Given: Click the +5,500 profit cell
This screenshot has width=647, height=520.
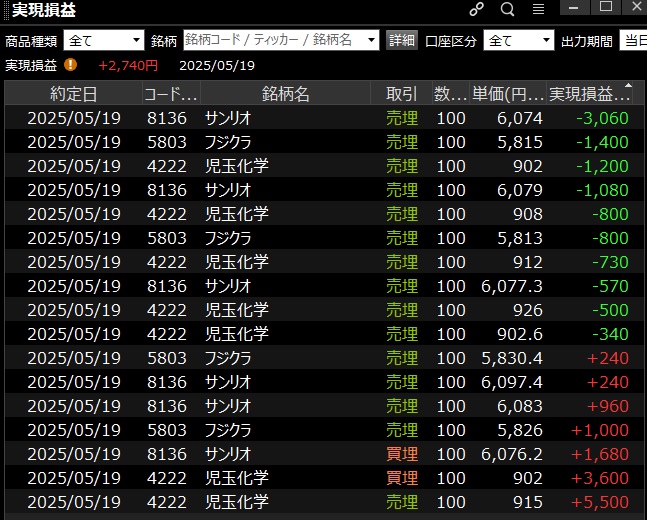Looking at the screenshot, I should click(x=600, y=502).
